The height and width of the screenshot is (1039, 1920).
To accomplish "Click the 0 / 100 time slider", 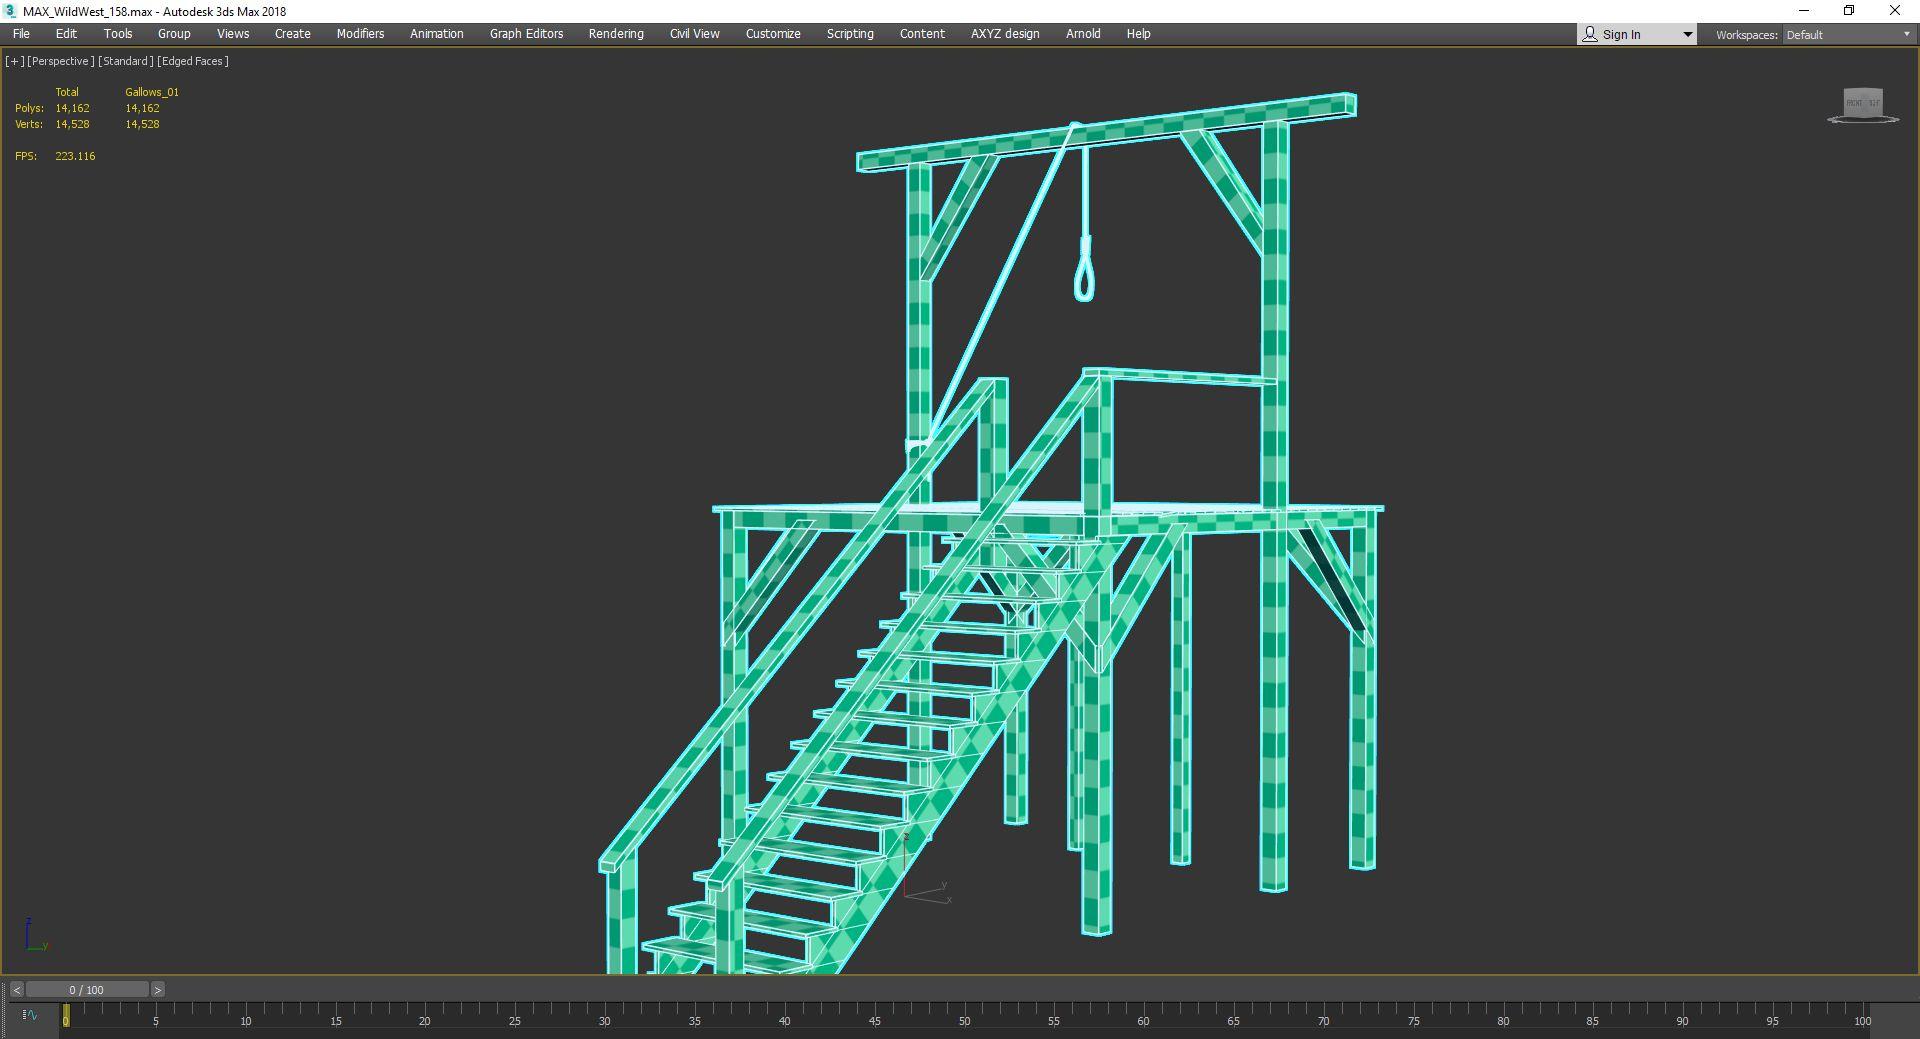I will click(x=87, y=990).
